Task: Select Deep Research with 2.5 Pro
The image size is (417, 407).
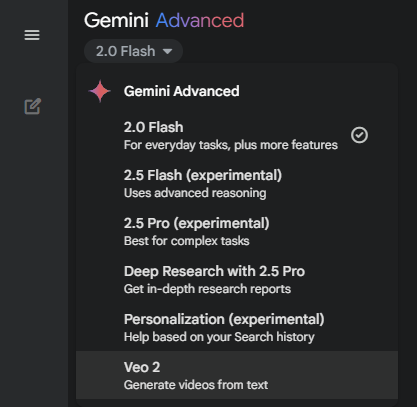Action: pos(237,280)
